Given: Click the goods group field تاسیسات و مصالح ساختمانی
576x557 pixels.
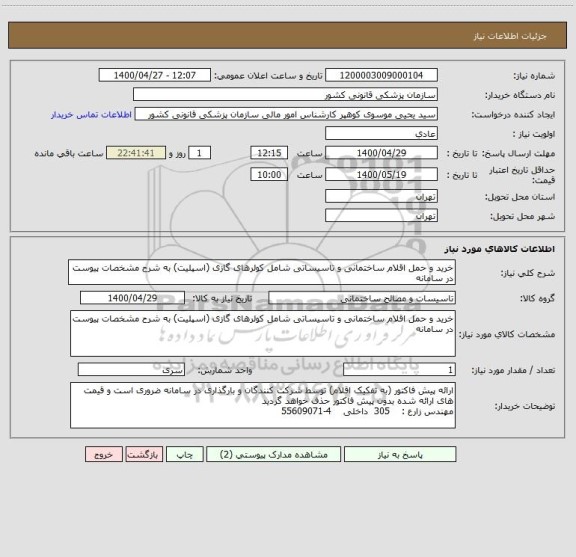Looking at the screenshot, I should tap(362, 298).
